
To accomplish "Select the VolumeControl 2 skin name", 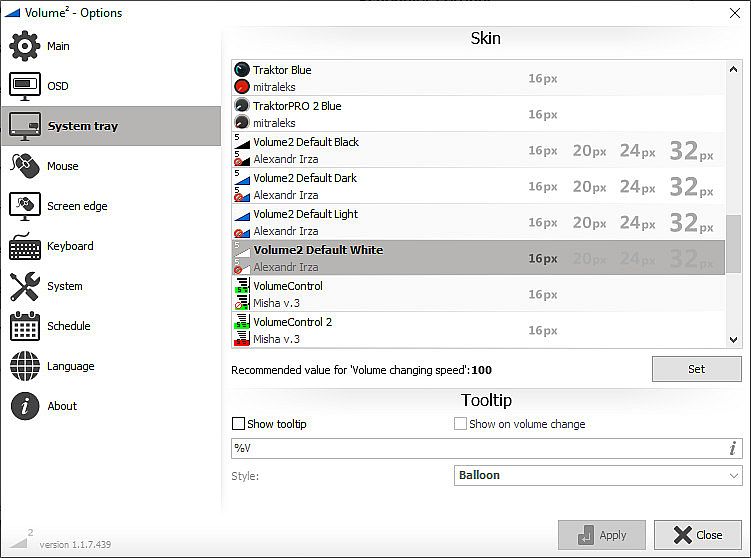I will click(292, 322).
